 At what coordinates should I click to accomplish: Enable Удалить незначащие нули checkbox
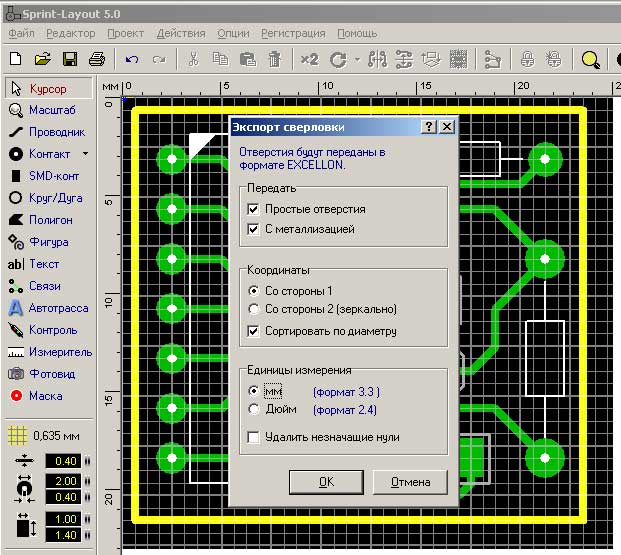(253, 437)
